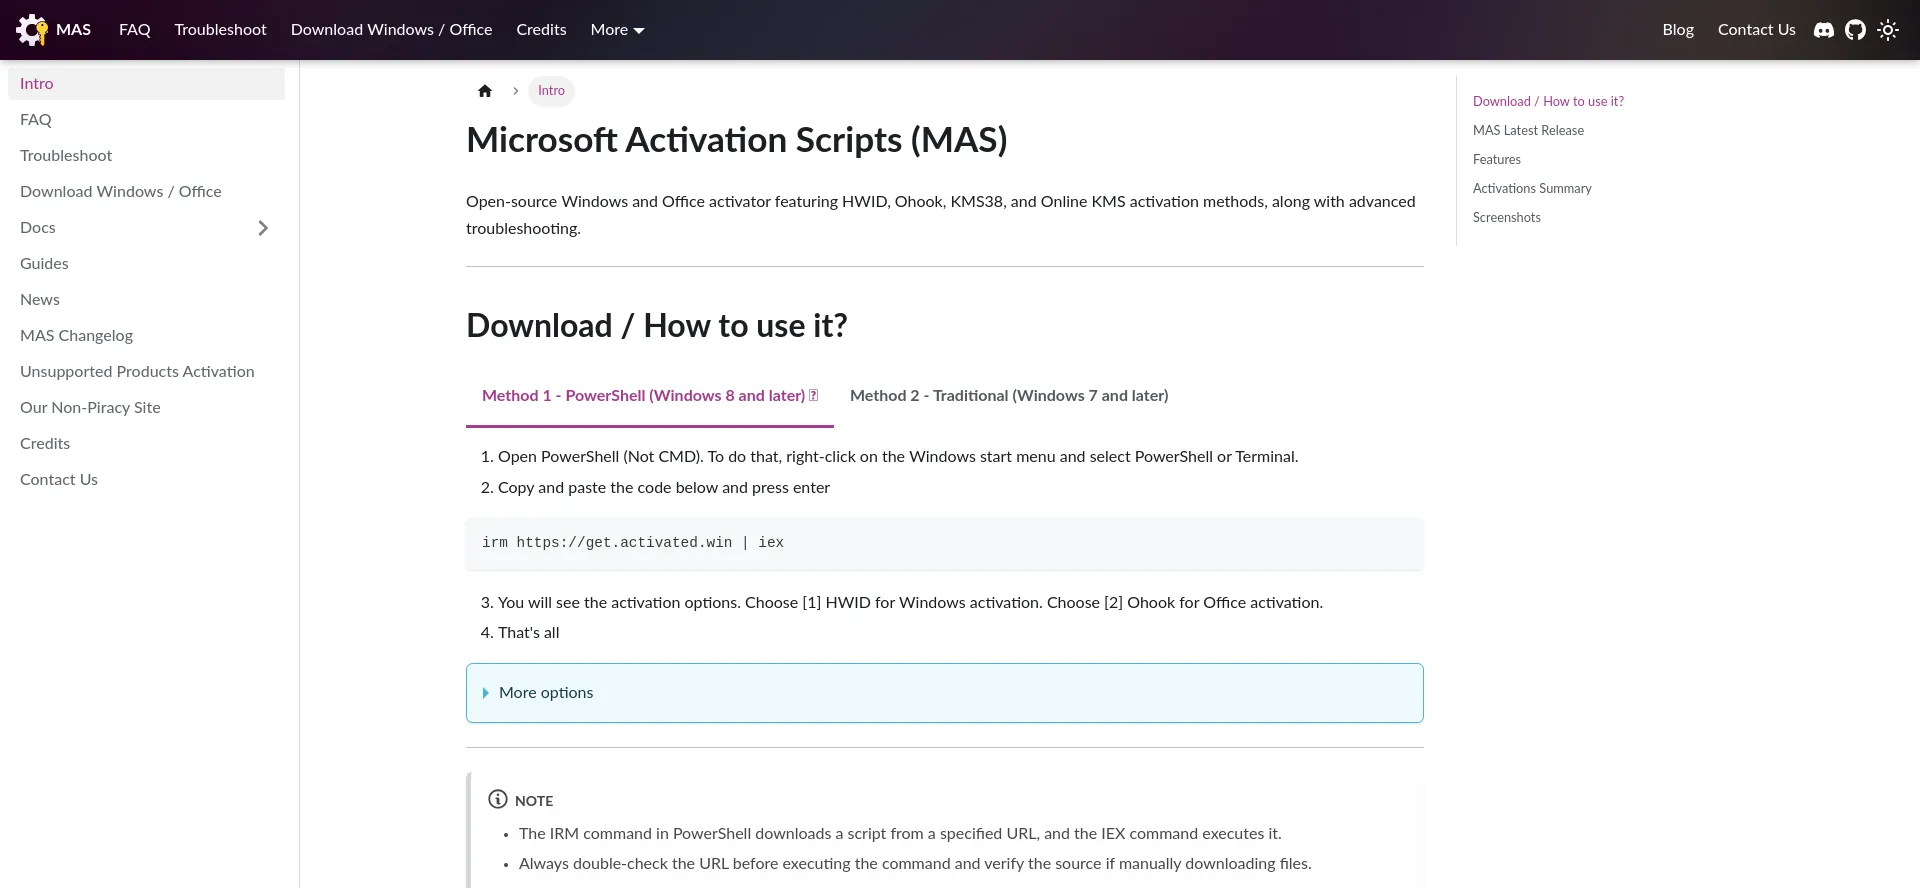Open the Discord icon link
Viewport: 1920px width, 888px height.
point(1824,30)
